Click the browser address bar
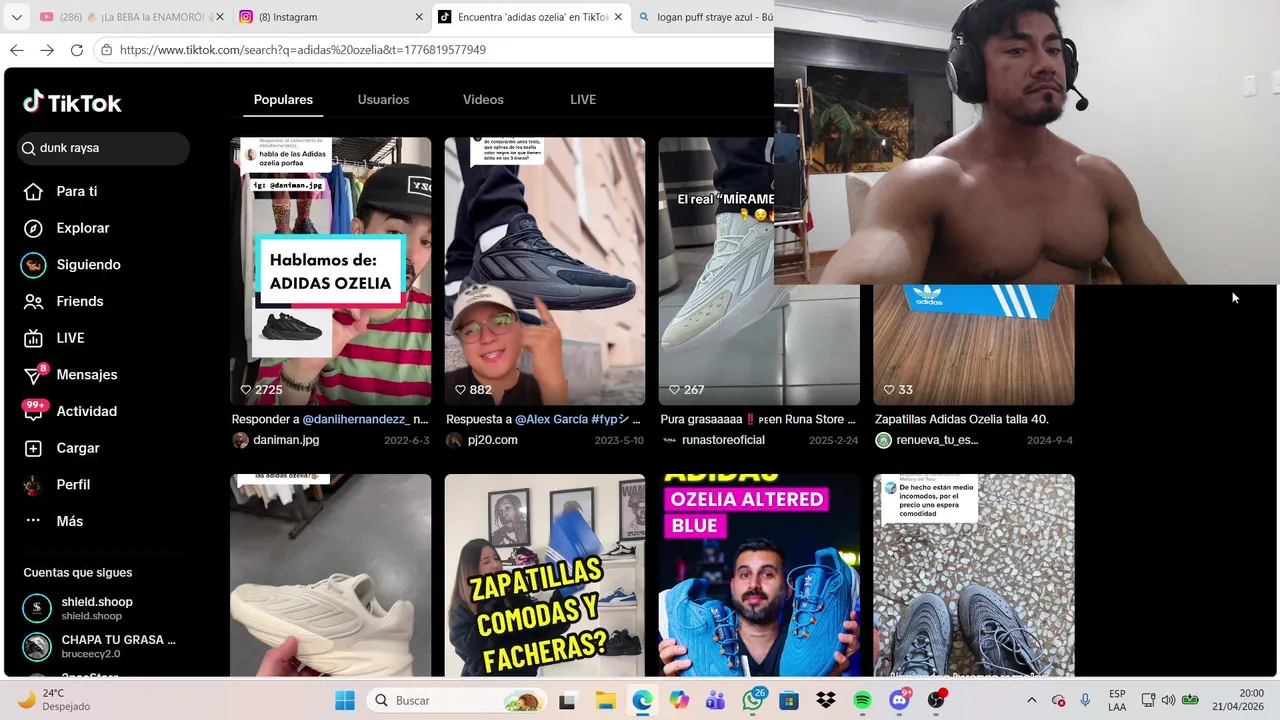This screenshot has height=720, width=1280. click(435, 50)
